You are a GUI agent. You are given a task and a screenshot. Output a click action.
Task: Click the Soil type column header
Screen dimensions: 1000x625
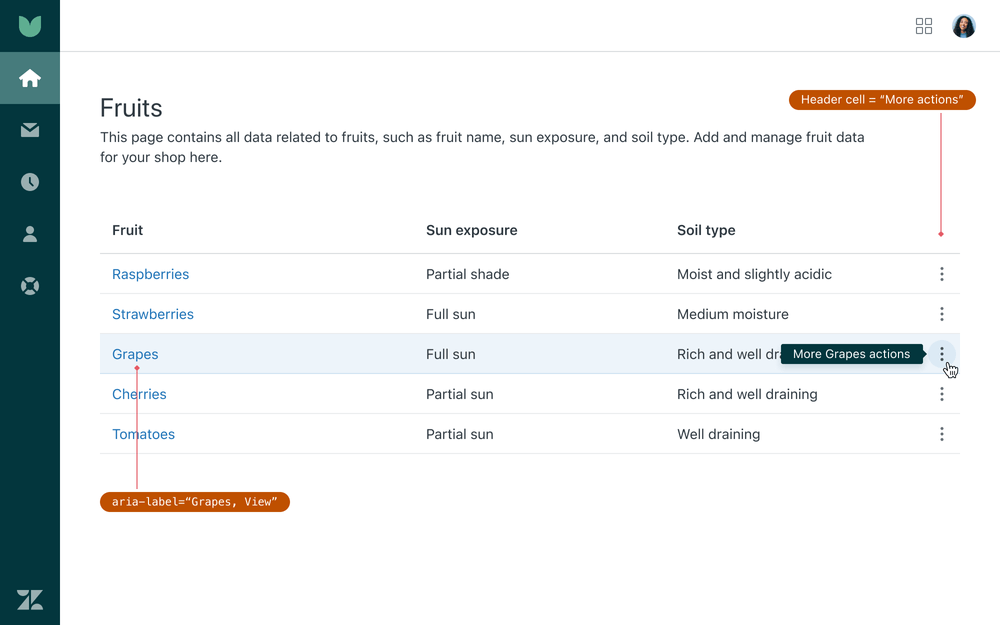click(706, 230)
